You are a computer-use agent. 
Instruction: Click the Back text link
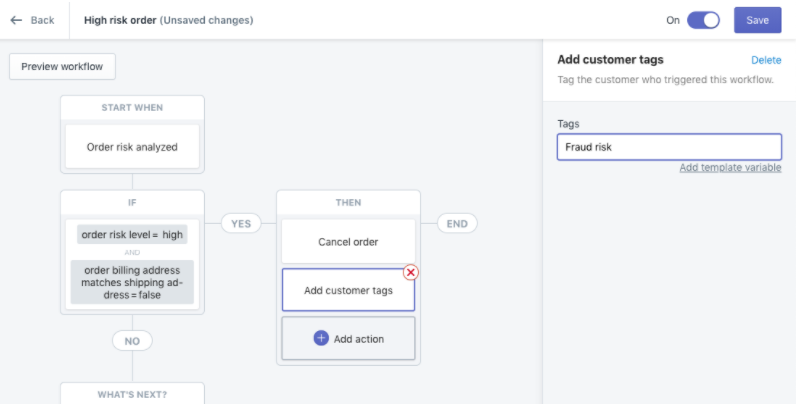[42, 20]
